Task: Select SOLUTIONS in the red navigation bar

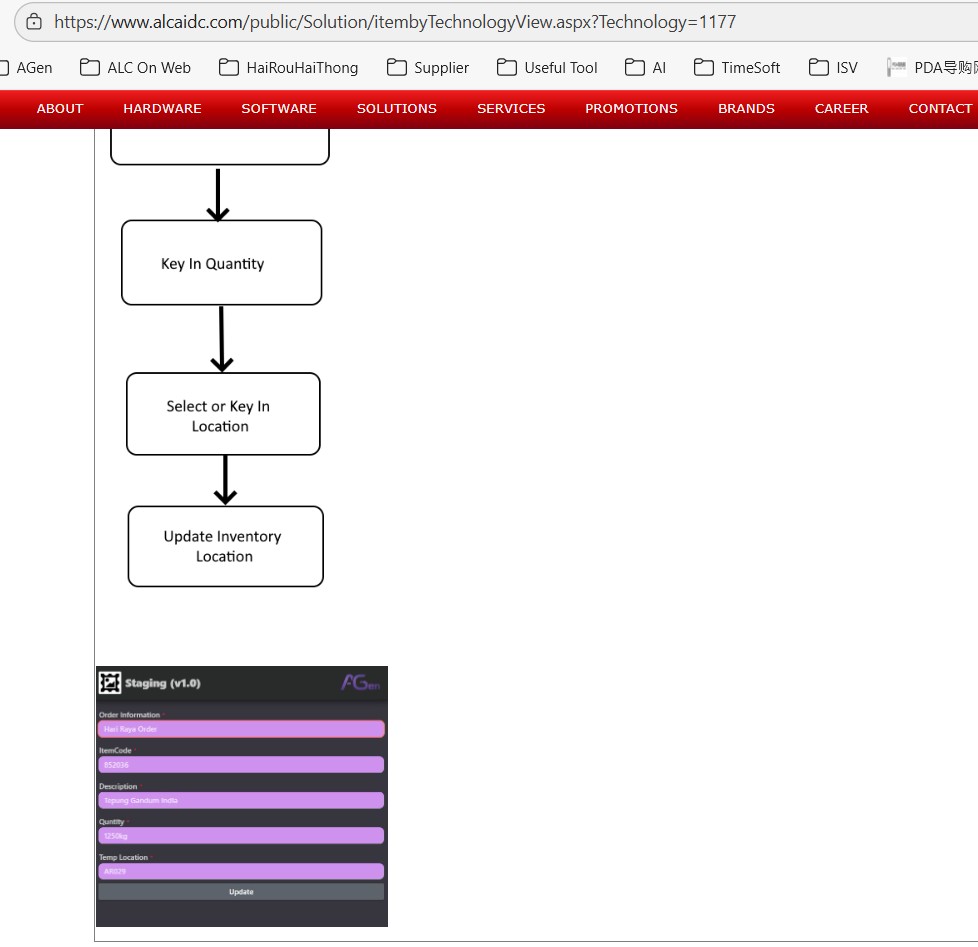Action: (x=397, y=109)
